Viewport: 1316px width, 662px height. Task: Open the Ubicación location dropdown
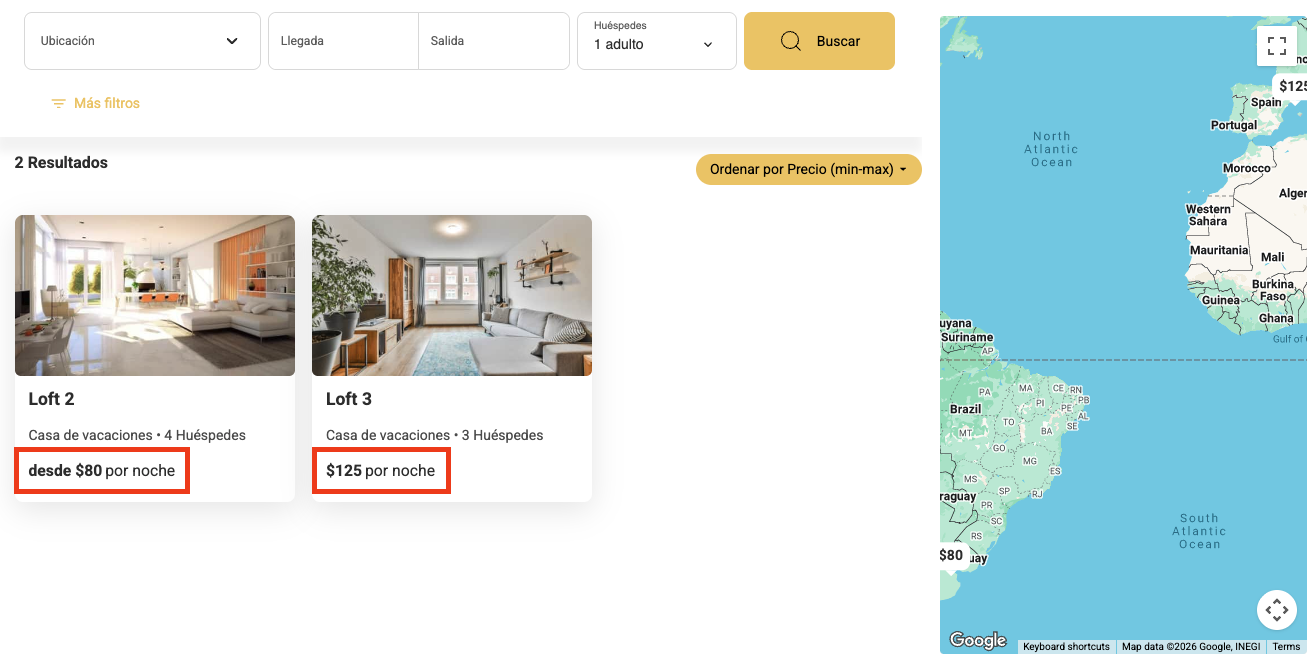(141, 41)
